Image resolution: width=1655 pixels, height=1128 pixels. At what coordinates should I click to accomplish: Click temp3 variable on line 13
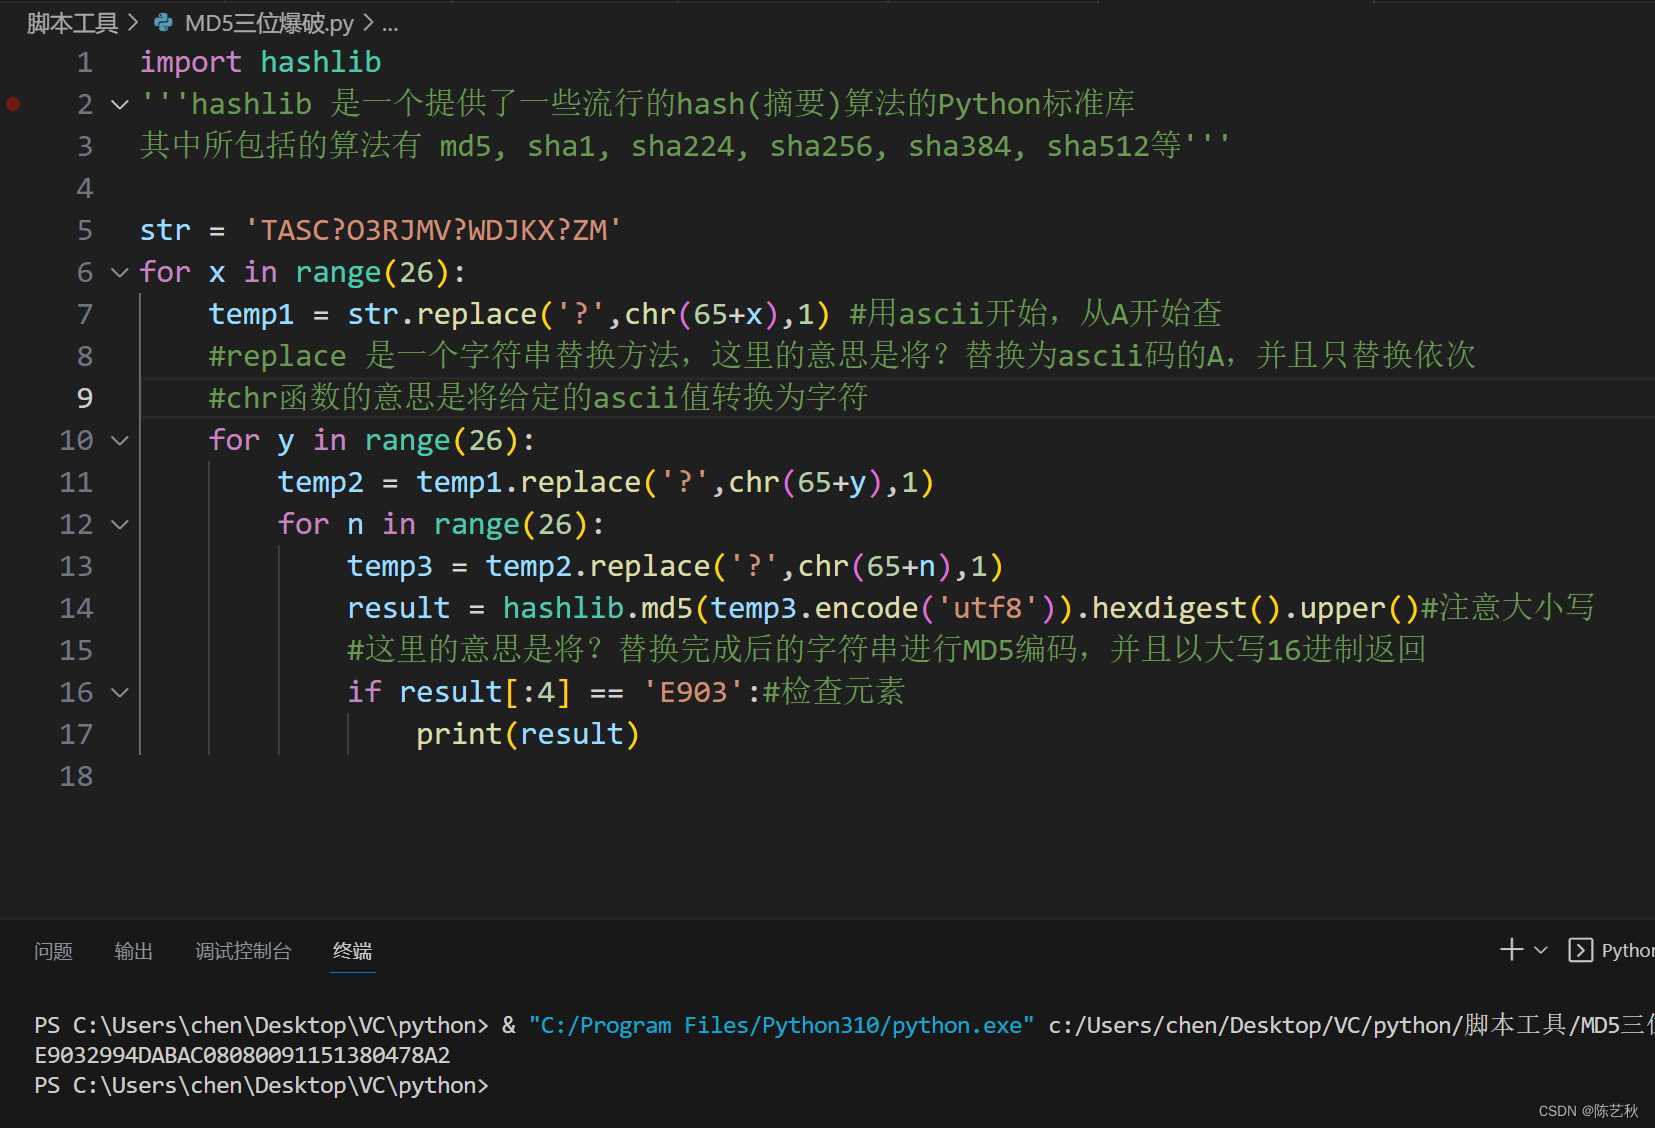click(x=390, y=566)
